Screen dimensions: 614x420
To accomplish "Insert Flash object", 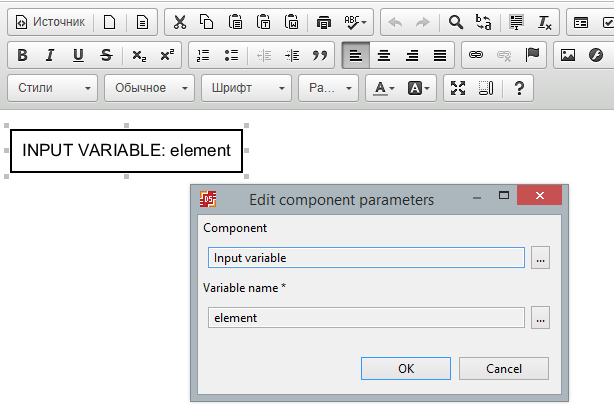I will [x=596, y=55].
